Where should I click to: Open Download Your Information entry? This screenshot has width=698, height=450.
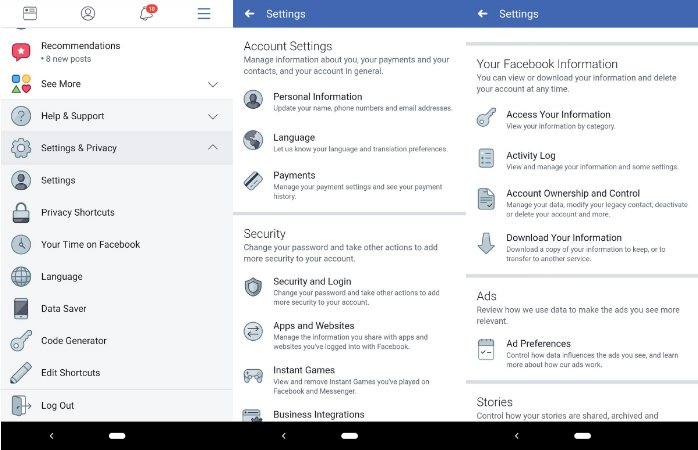(x=582, y=247)
